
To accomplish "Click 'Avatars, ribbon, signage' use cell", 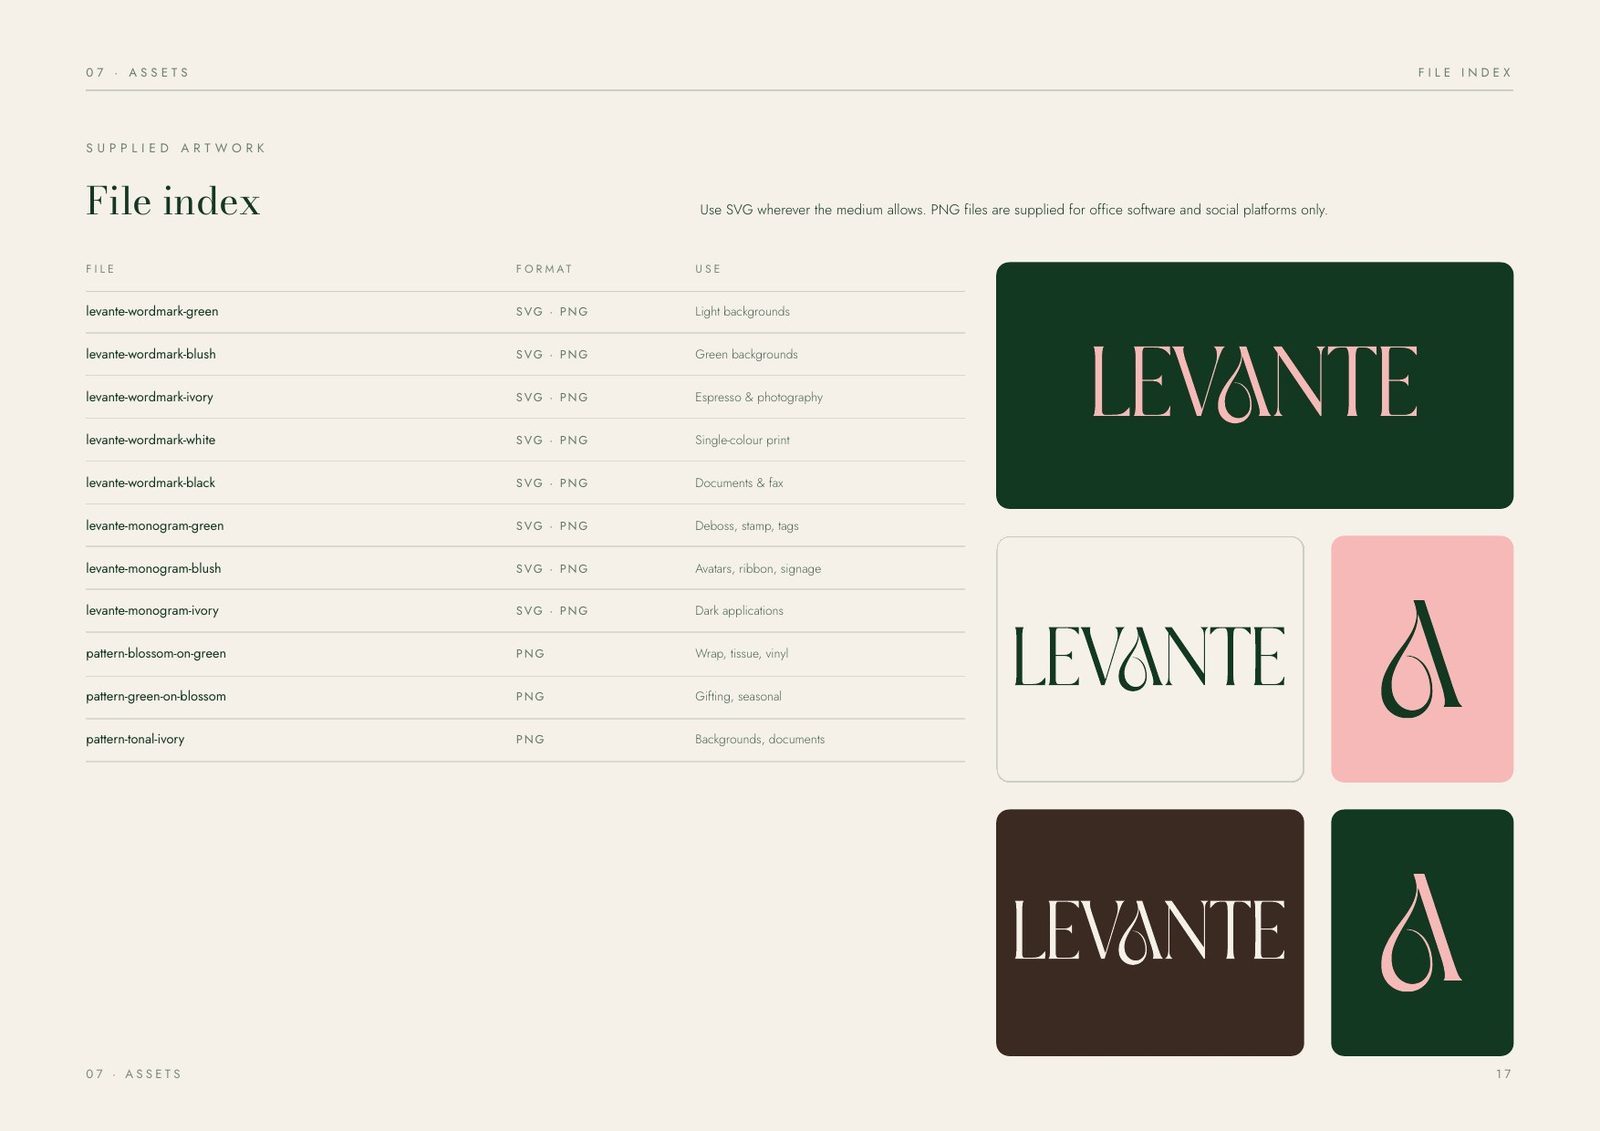I will (x=758, y=569).
